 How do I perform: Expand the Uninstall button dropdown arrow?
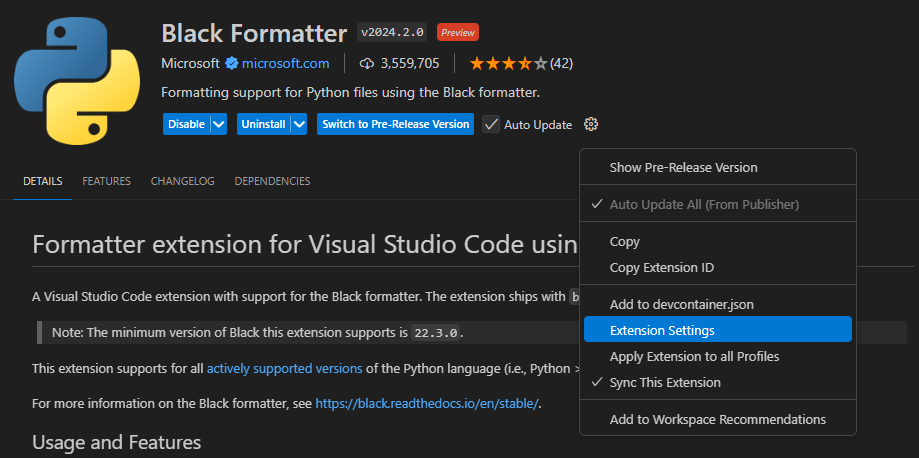pyautogui.click(x=299, y=124)
